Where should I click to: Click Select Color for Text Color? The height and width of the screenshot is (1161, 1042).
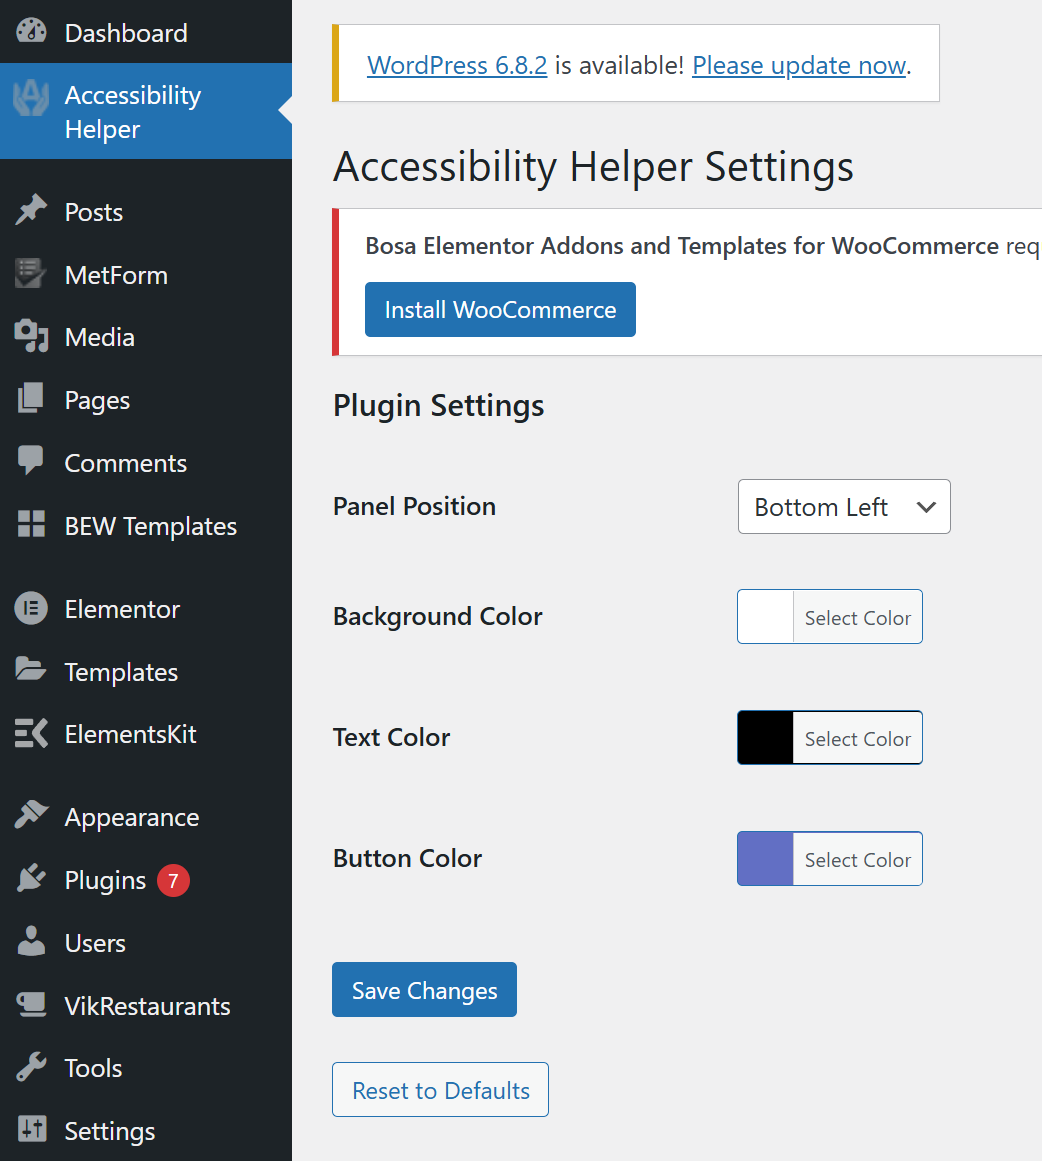857,737
